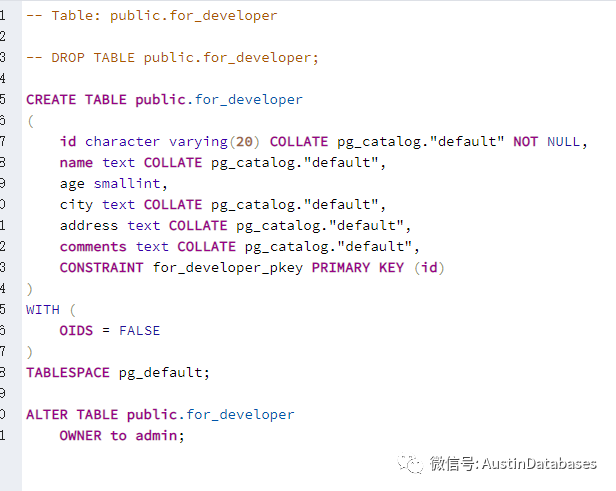Click 'public' in the ALTER TABLE statement
This screenshot has width=616, height=491.
pos(152,415)
